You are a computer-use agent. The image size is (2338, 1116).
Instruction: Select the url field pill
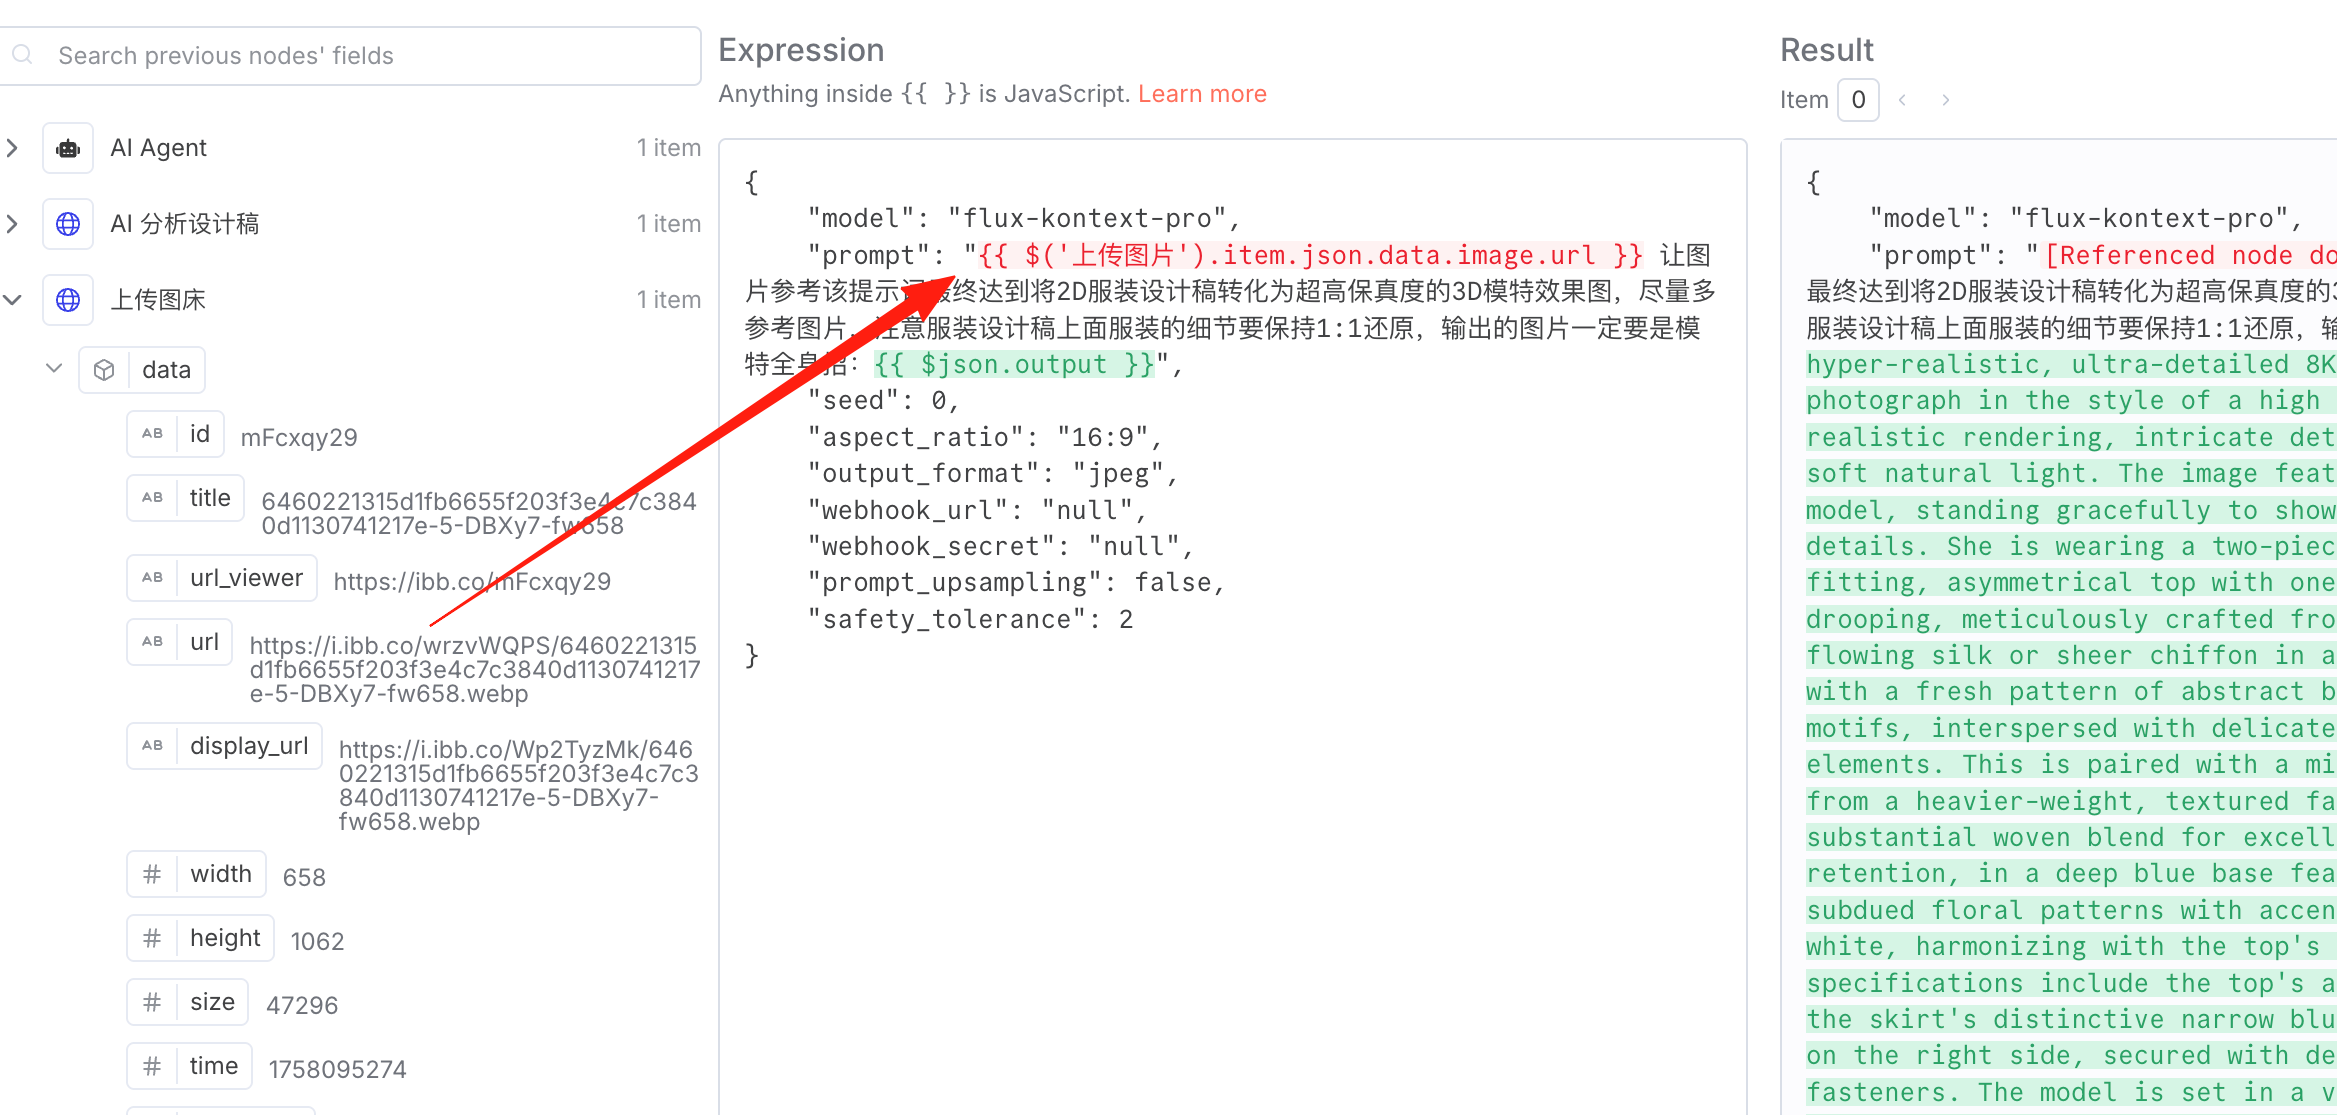[x=180, y=642]
